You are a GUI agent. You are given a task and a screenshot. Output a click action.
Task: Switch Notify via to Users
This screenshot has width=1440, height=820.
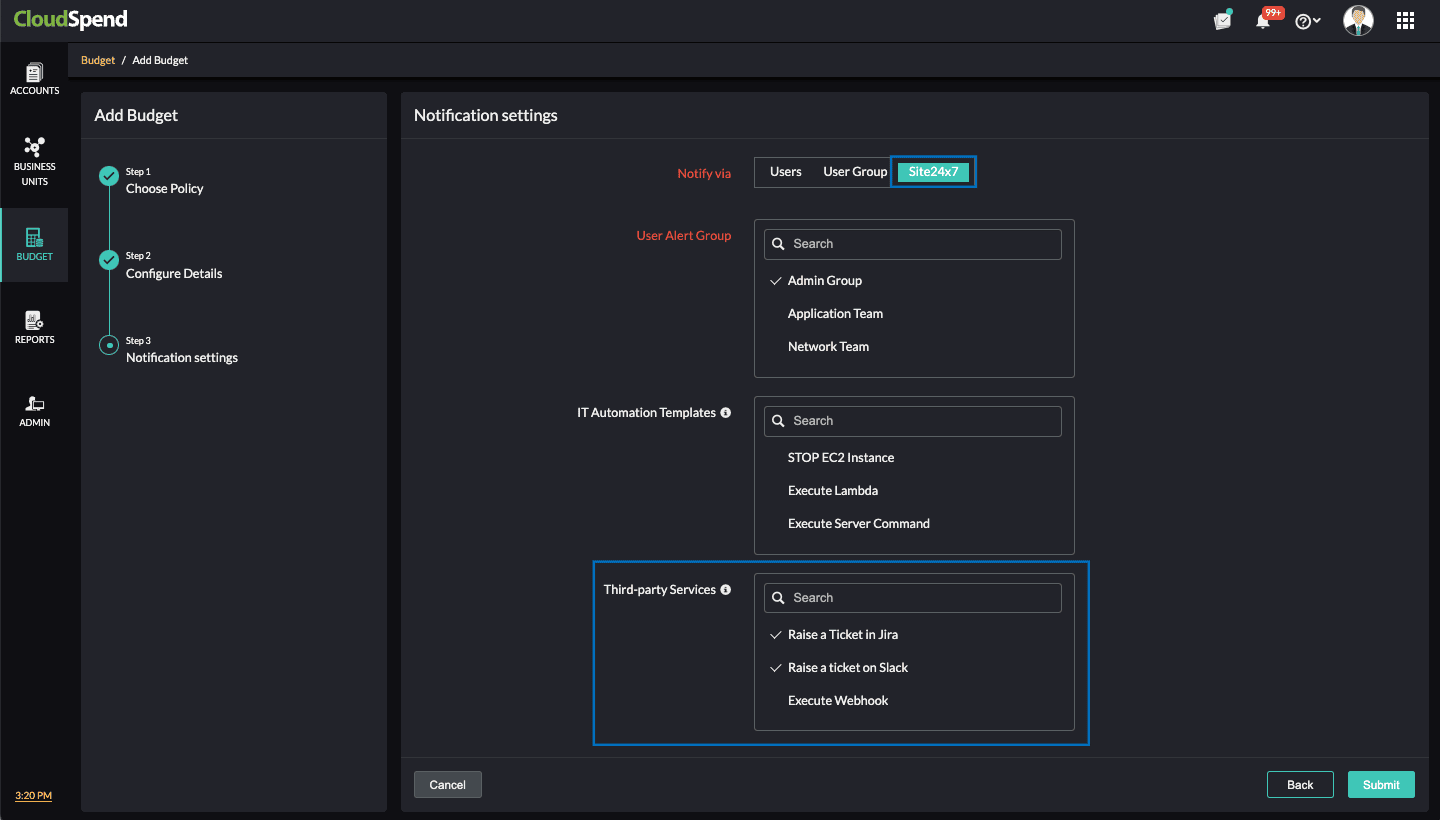coord(786,172)
